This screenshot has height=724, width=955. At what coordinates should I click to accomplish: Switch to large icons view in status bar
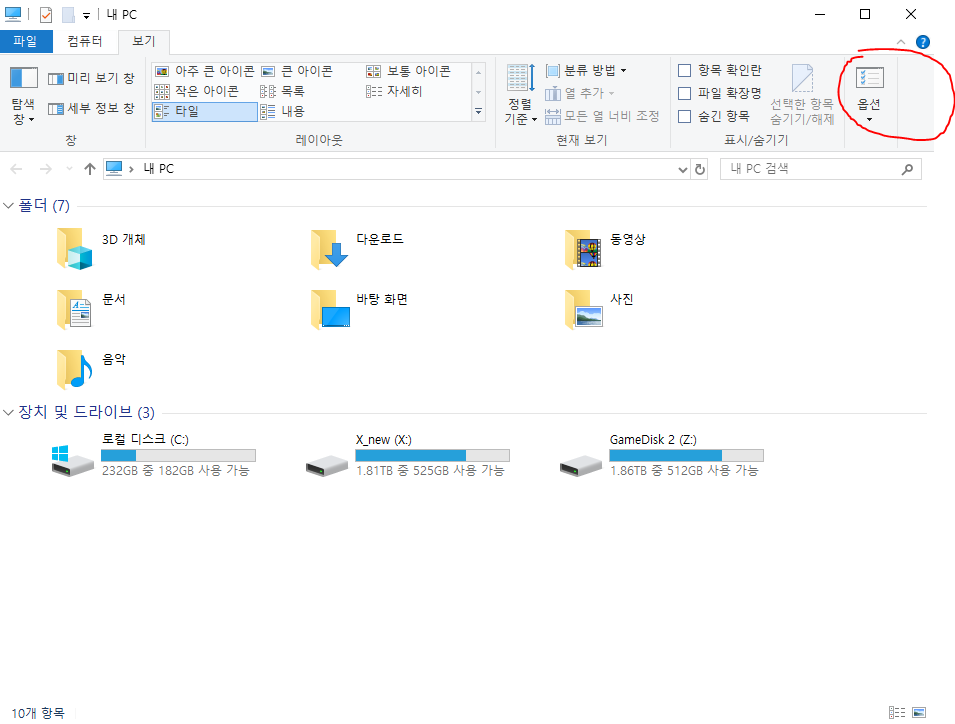click(x=919, y=712)
